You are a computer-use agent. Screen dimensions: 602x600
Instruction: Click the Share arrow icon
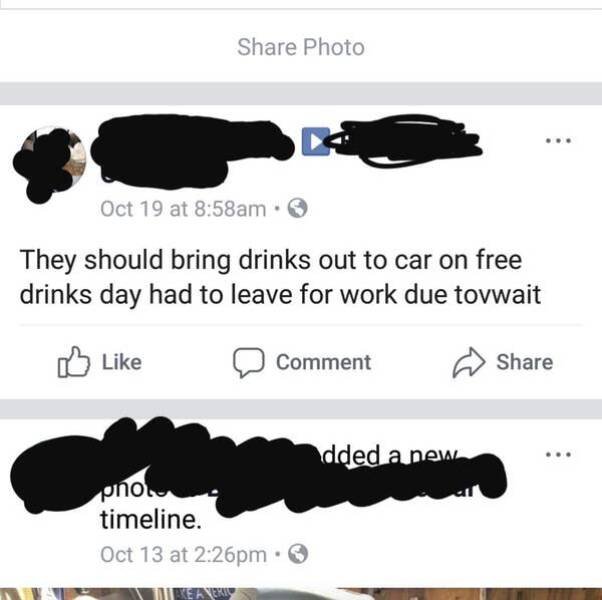pos(469,363)
